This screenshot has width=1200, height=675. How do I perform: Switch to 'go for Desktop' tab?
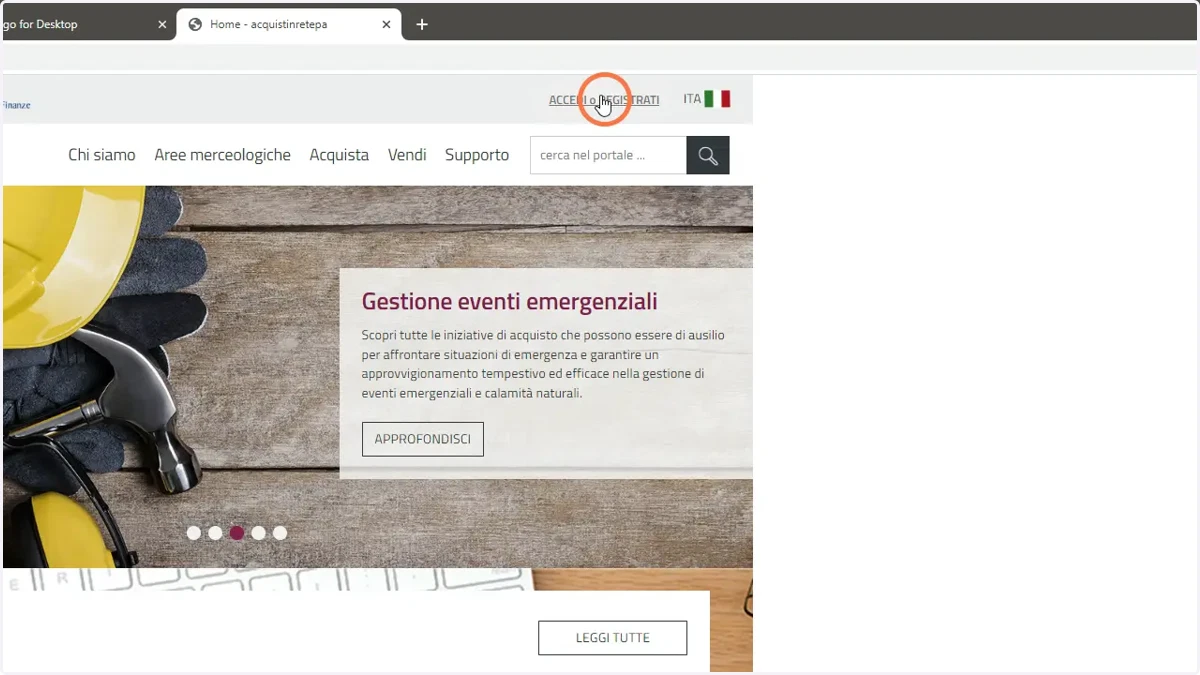click(87, 24)
